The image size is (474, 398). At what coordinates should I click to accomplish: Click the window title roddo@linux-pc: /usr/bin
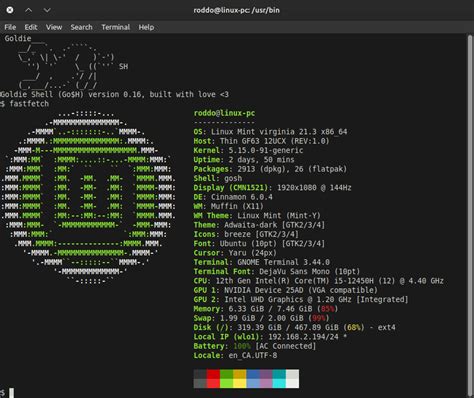coord(237,10)
